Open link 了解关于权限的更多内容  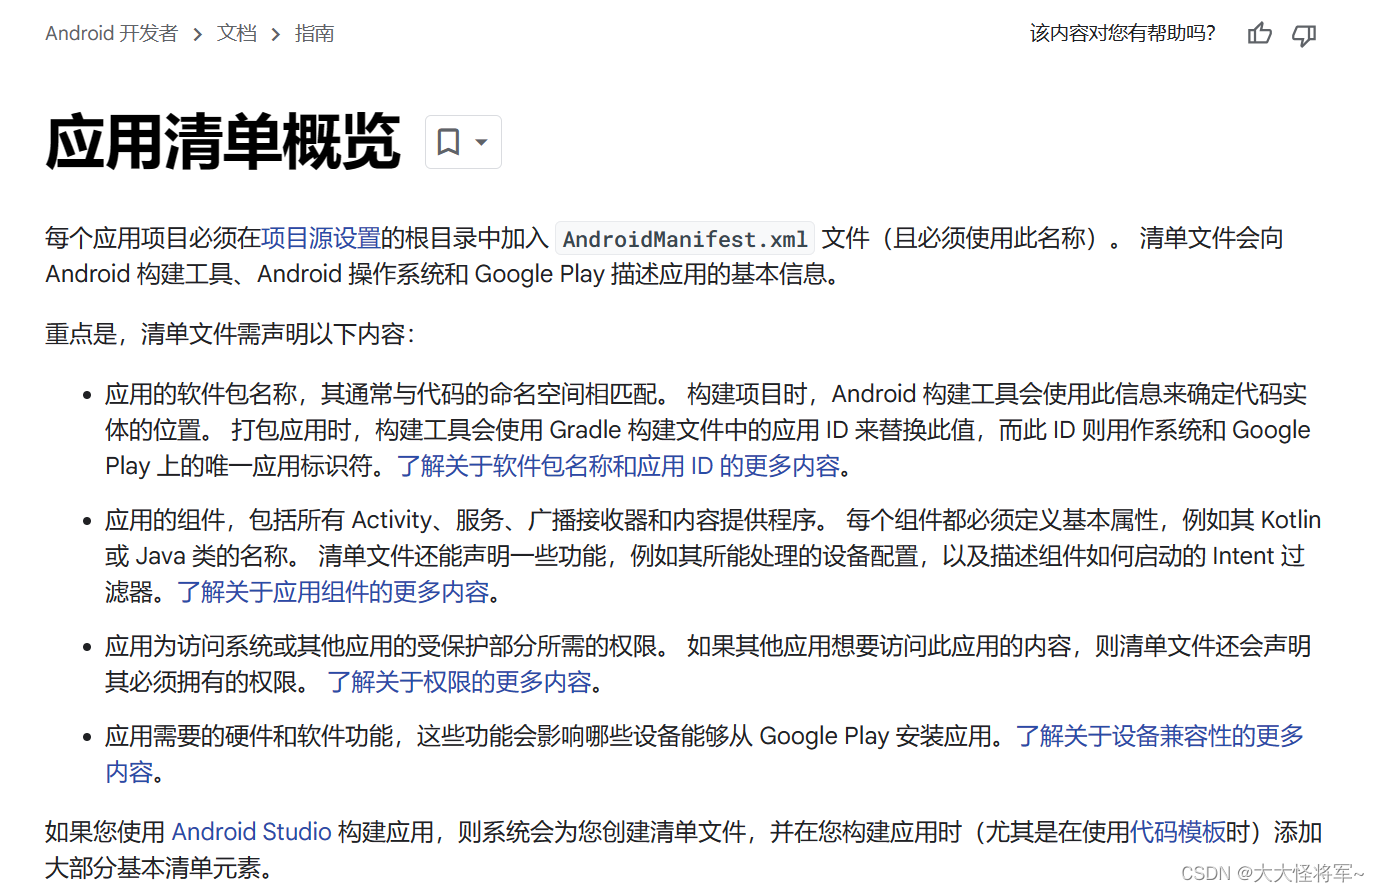459,682
